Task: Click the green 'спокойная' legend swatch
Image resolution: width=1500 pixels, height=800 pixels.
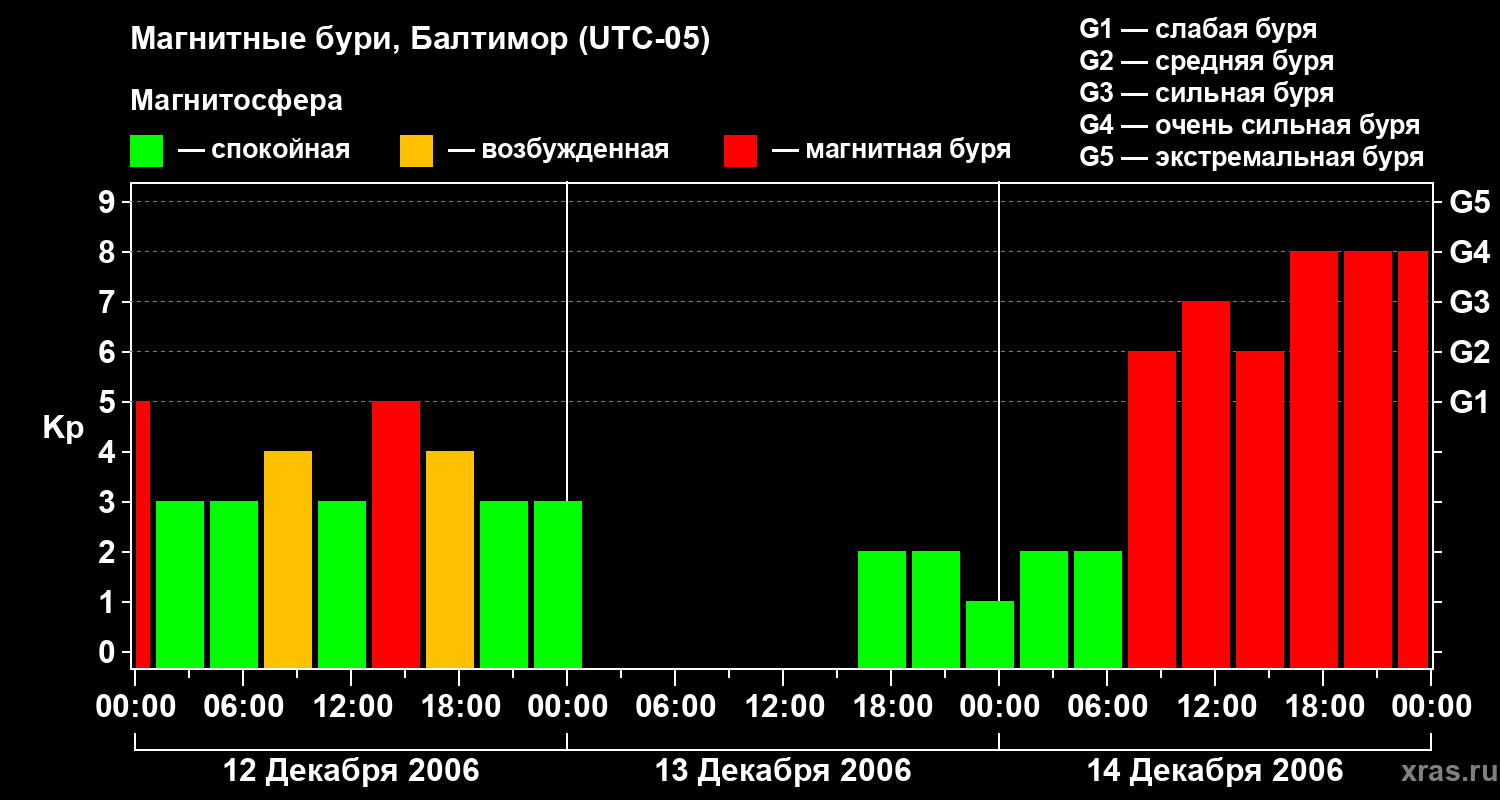Action: [x=146, y=150]
